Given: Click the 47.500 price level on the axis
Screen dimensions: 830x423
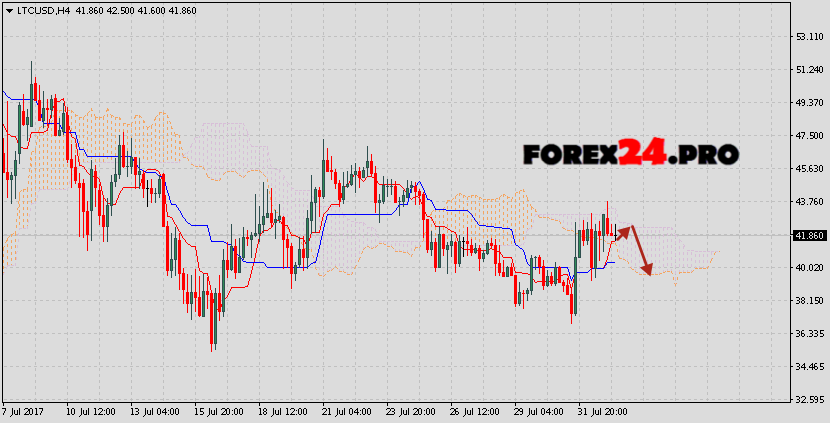Looking at the screenshot, I should click(809, 135).
